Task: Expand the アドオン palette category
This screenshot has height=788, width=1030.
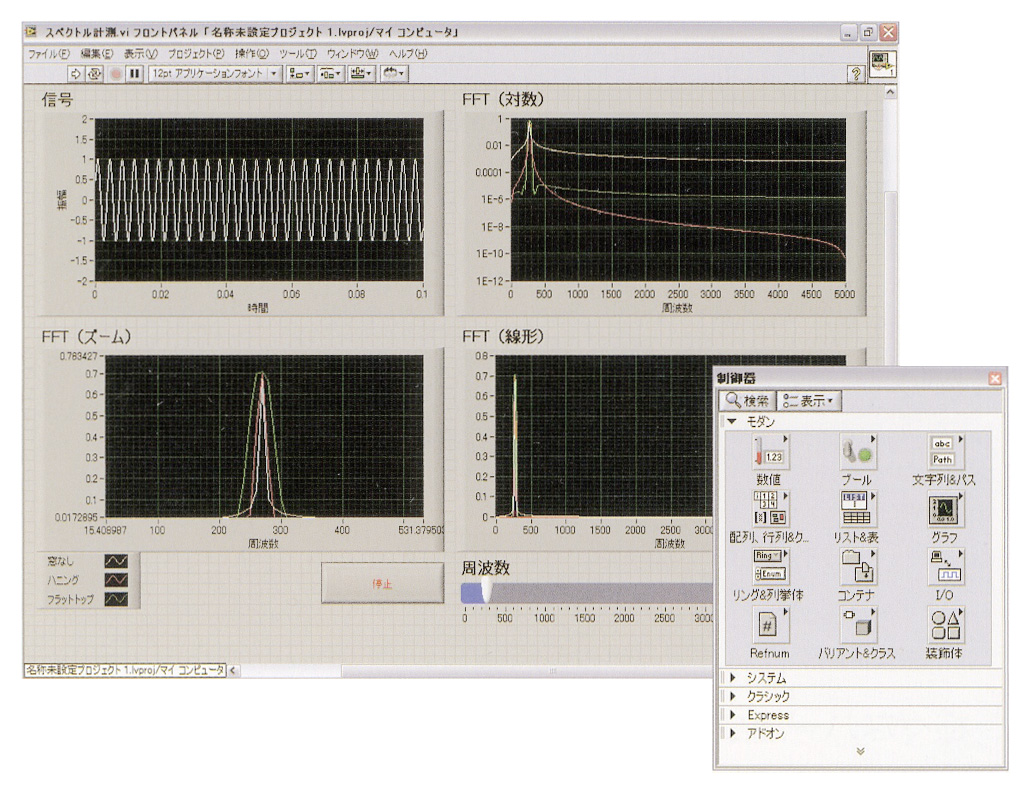Action: click(732, 733)
